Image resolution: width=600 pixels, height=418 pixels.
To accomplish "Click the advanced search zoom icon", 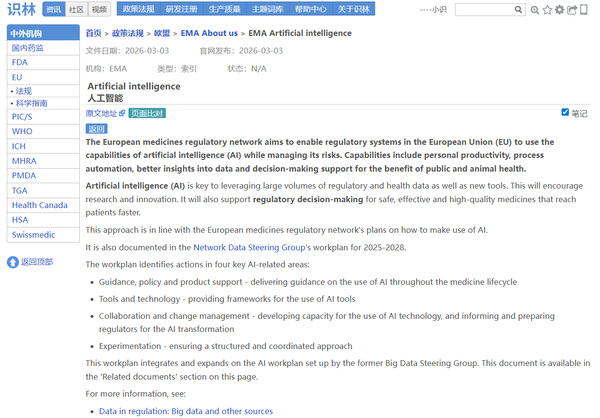I will 535,10.
